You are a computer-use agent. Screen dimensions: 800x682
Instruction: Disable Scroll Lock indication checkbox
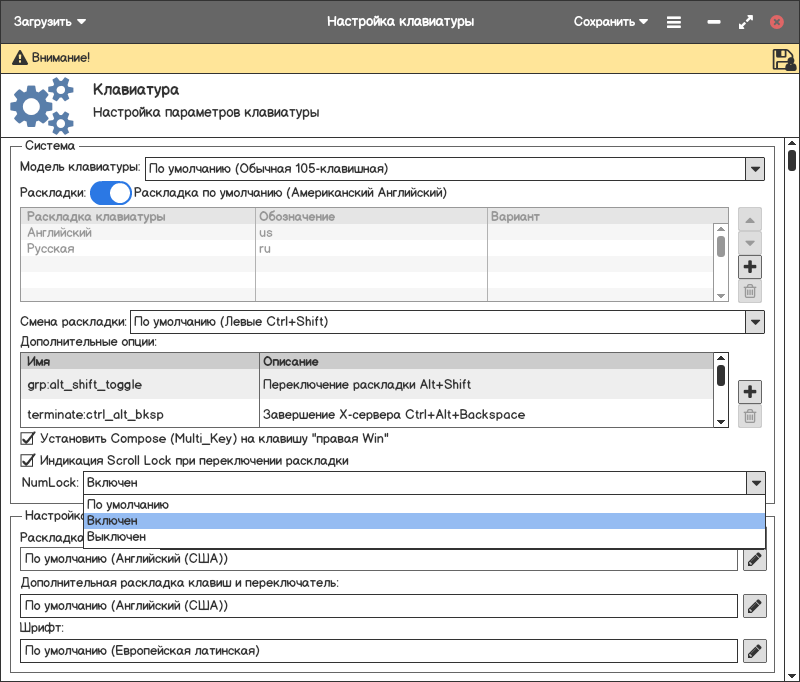28,461
